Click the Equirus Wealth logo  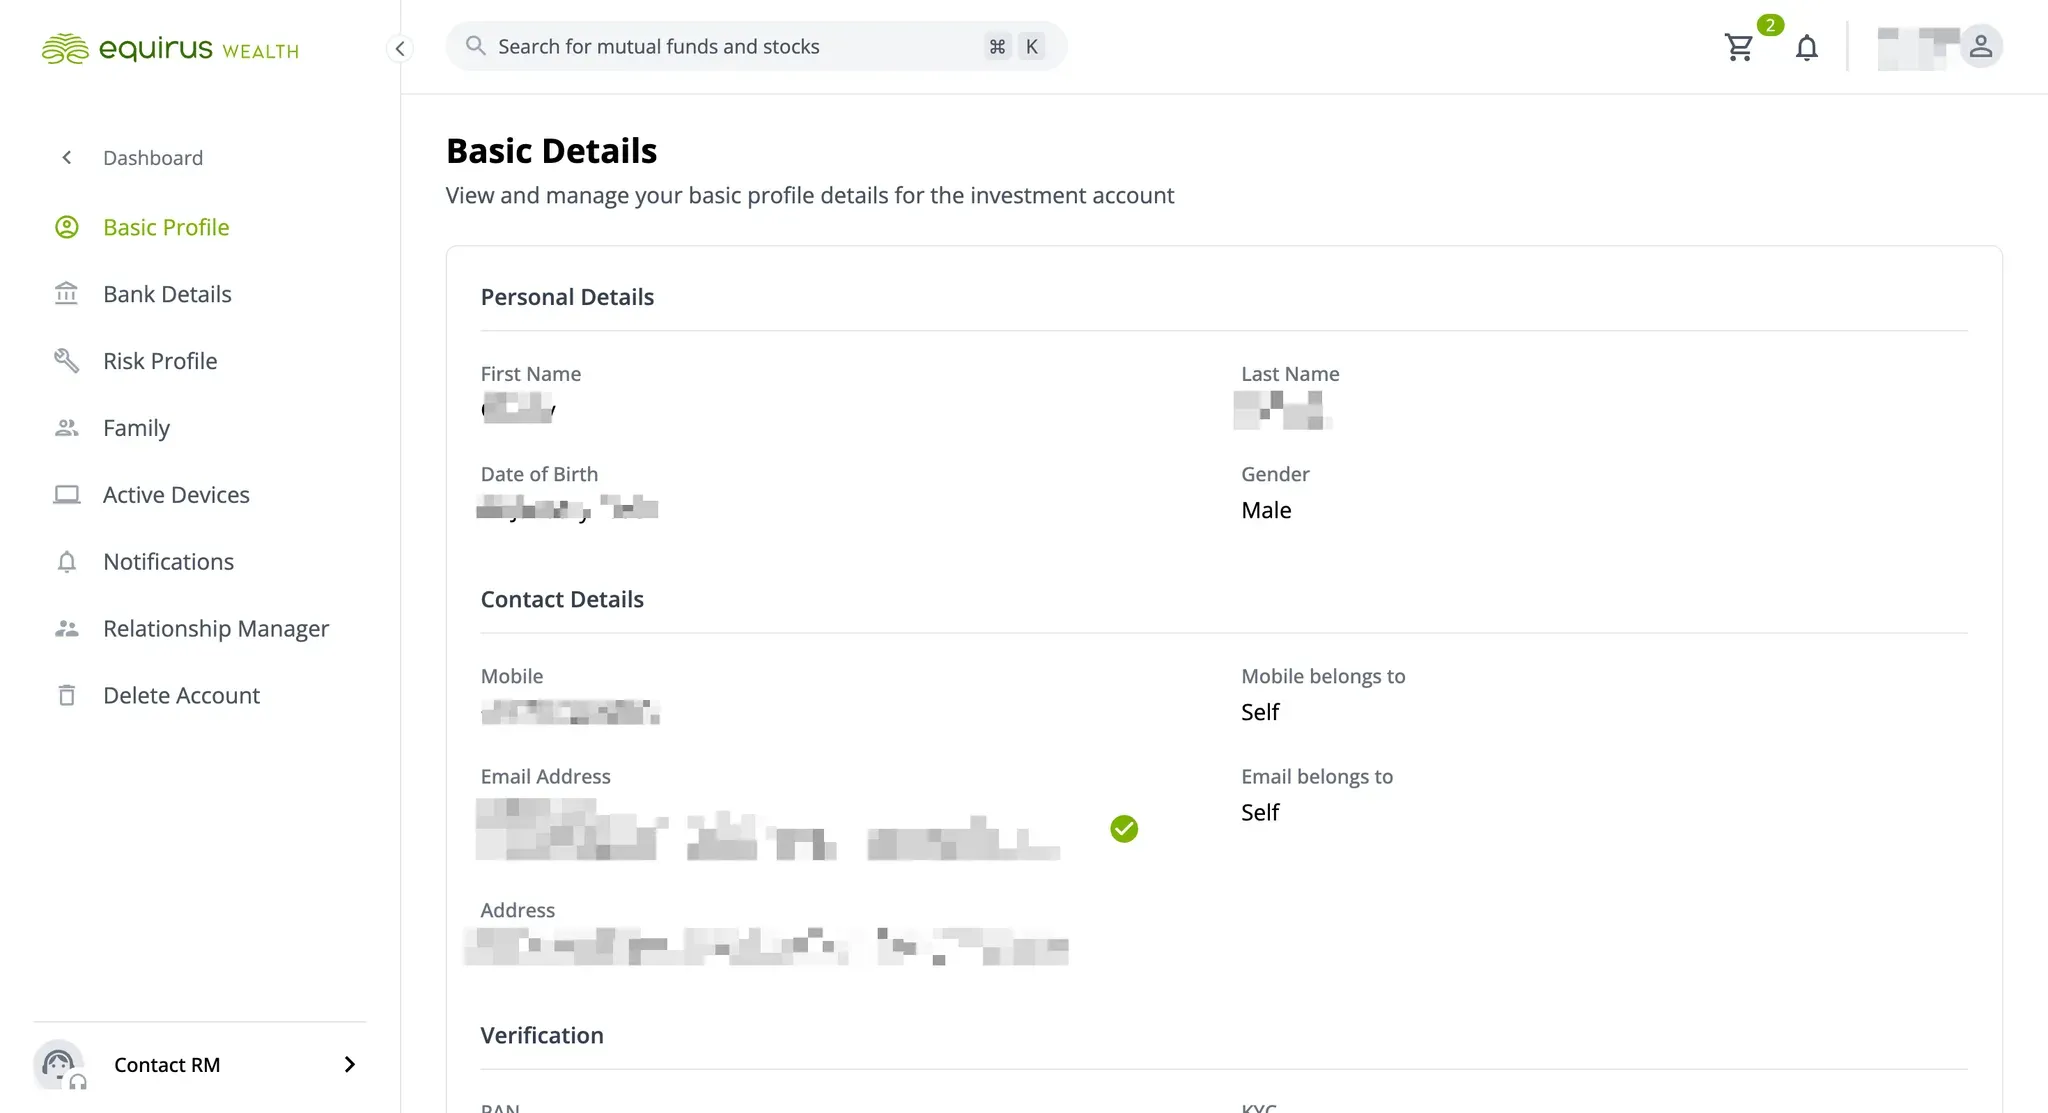pos(170,48)
